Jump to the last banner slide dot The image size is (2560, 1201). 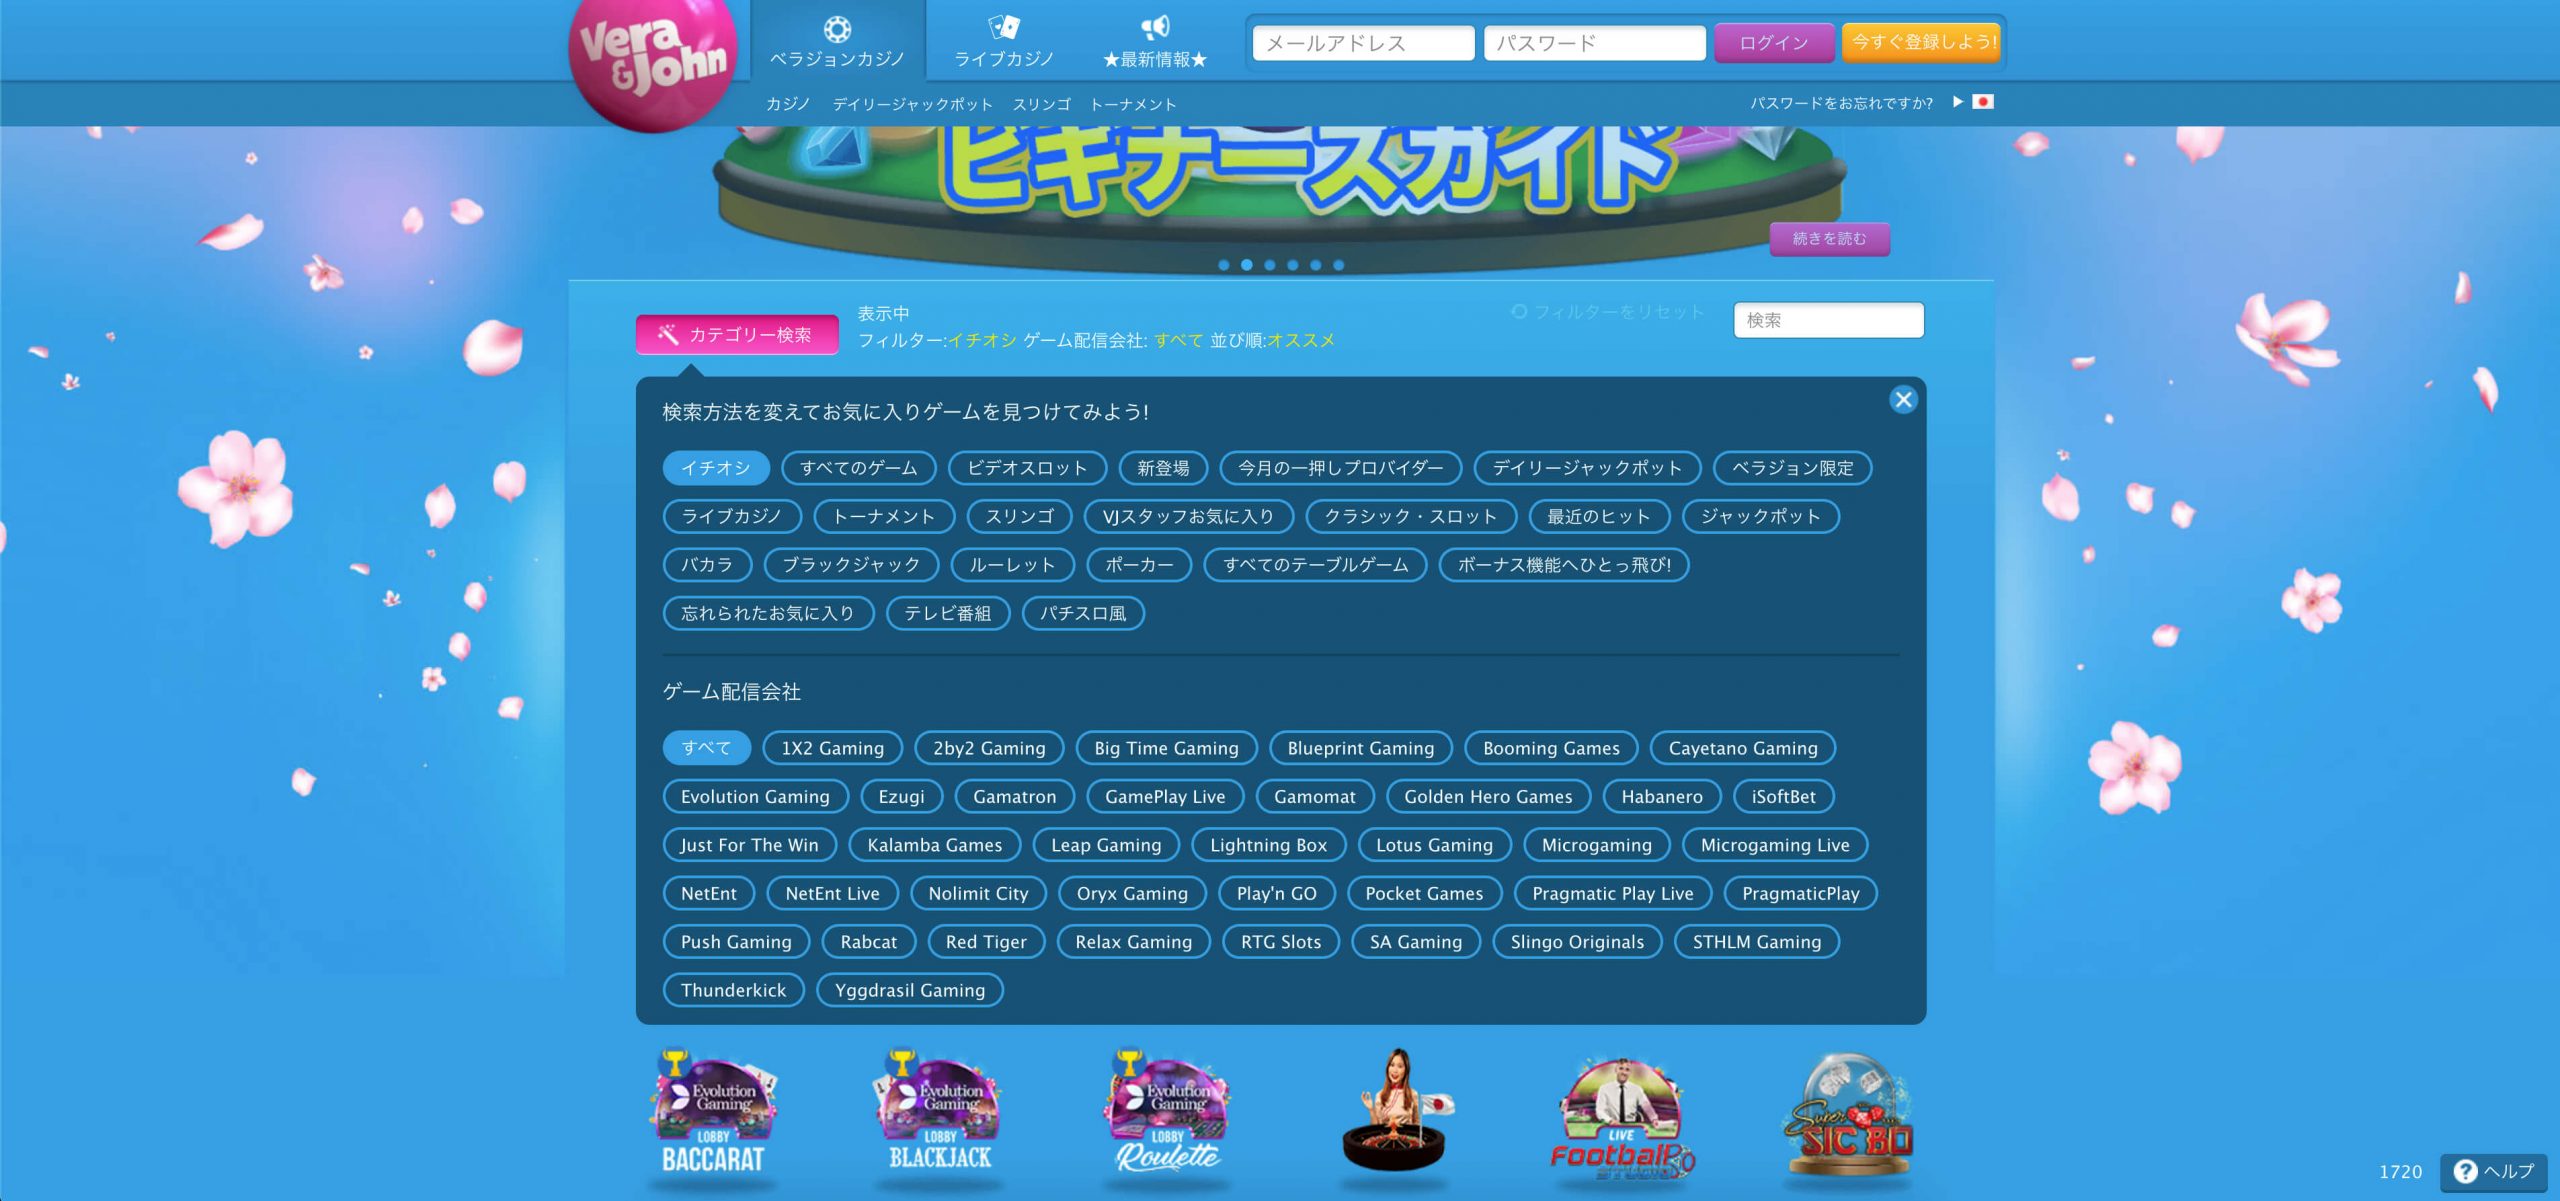point(1338,265)
